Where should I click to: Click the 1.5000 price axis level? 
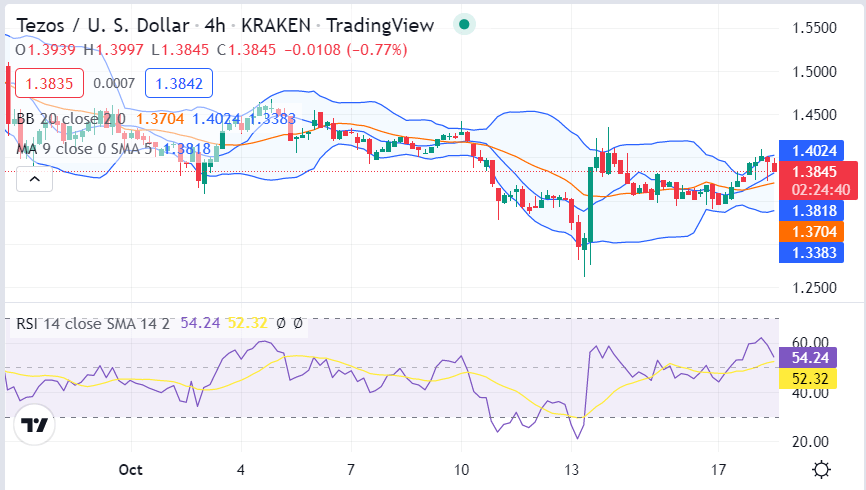tap(815, 72)
